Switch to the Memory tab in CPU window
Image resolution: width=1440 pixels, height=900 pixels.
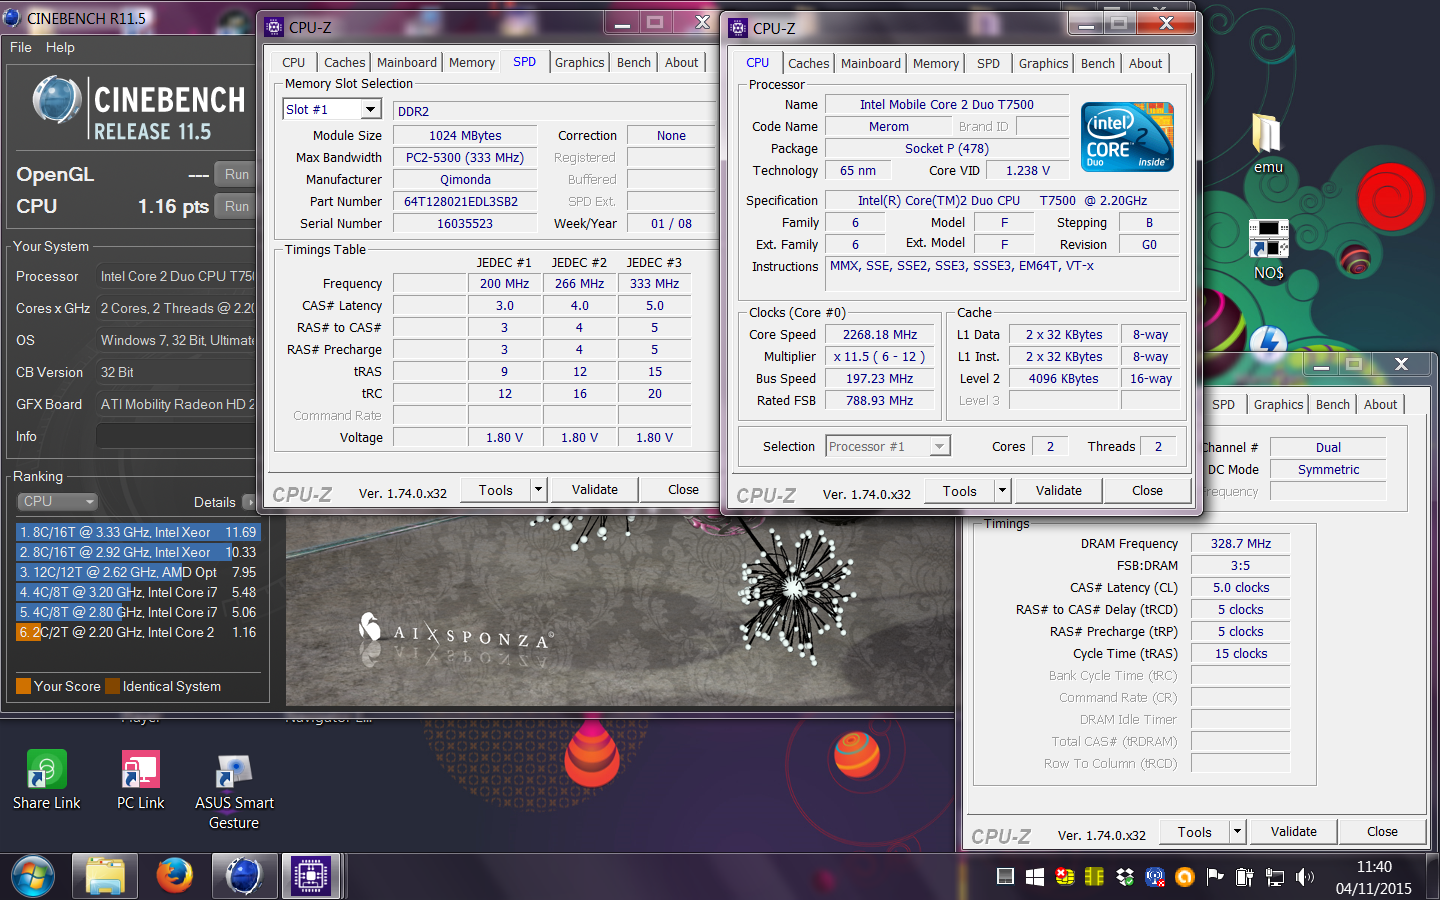[x=936, y=63]
